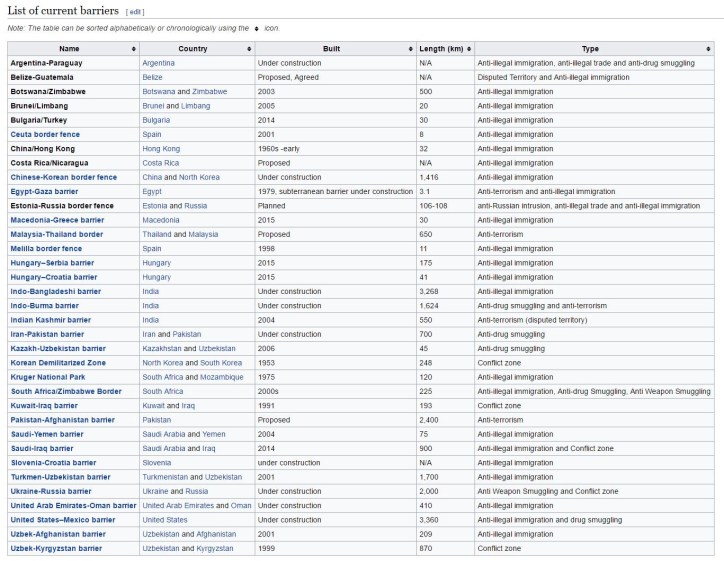This screenshot has height=561, width=724.
Task: Sort by Built column using sort icon
Action: click(x=409, y=48)
